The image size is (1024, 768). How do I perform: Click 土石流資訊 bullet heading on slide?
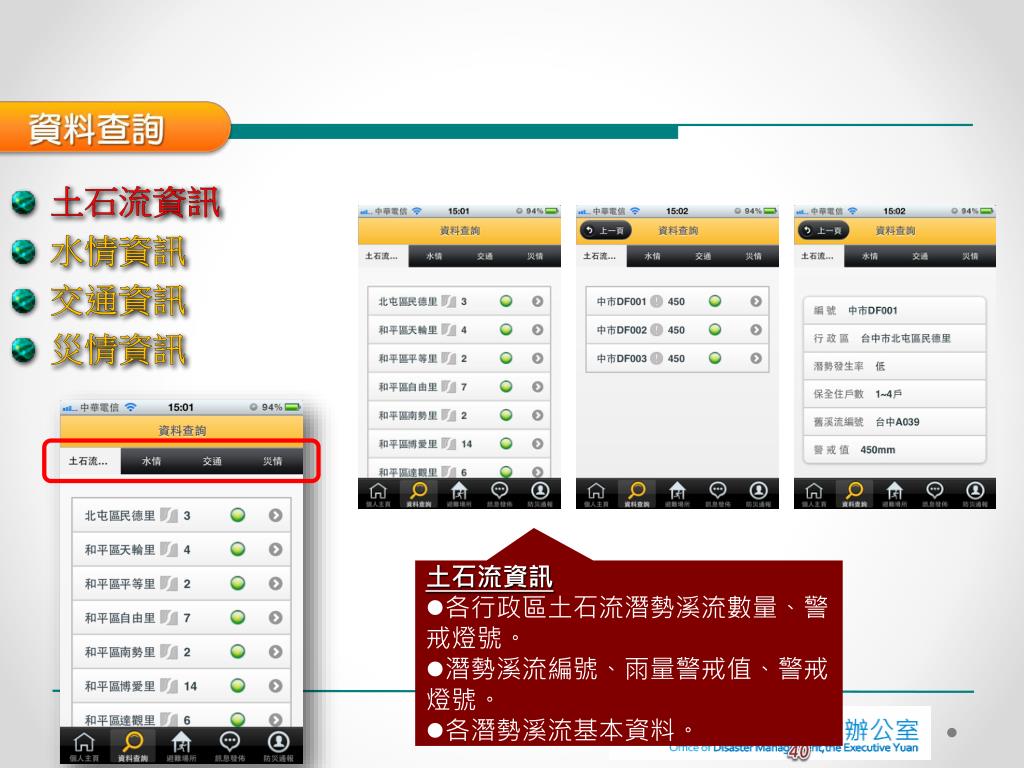tap(136, 202)
